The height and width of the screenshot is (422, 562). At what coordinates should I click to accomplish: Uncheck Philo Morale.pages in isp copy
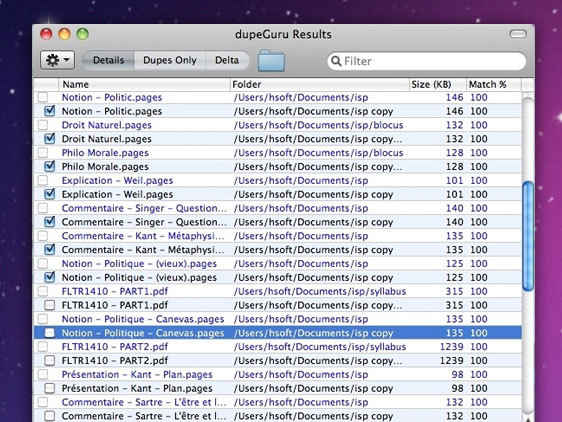coord(49,166)
